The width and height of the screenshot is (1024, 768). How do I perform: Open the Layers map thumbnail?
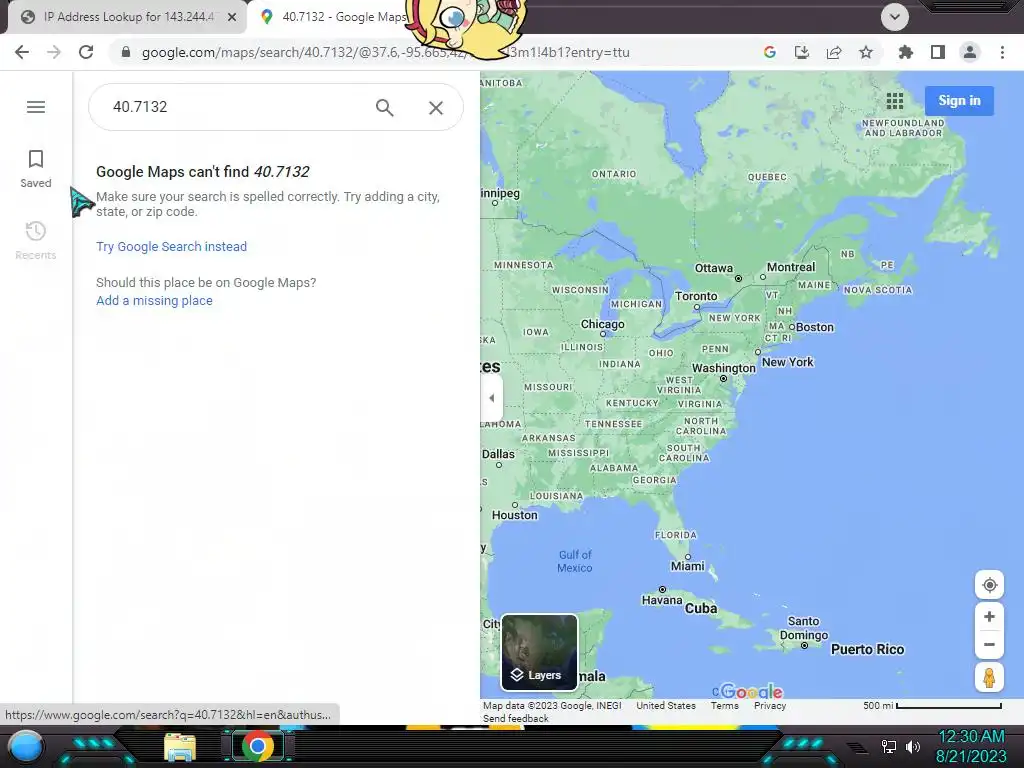539,652
